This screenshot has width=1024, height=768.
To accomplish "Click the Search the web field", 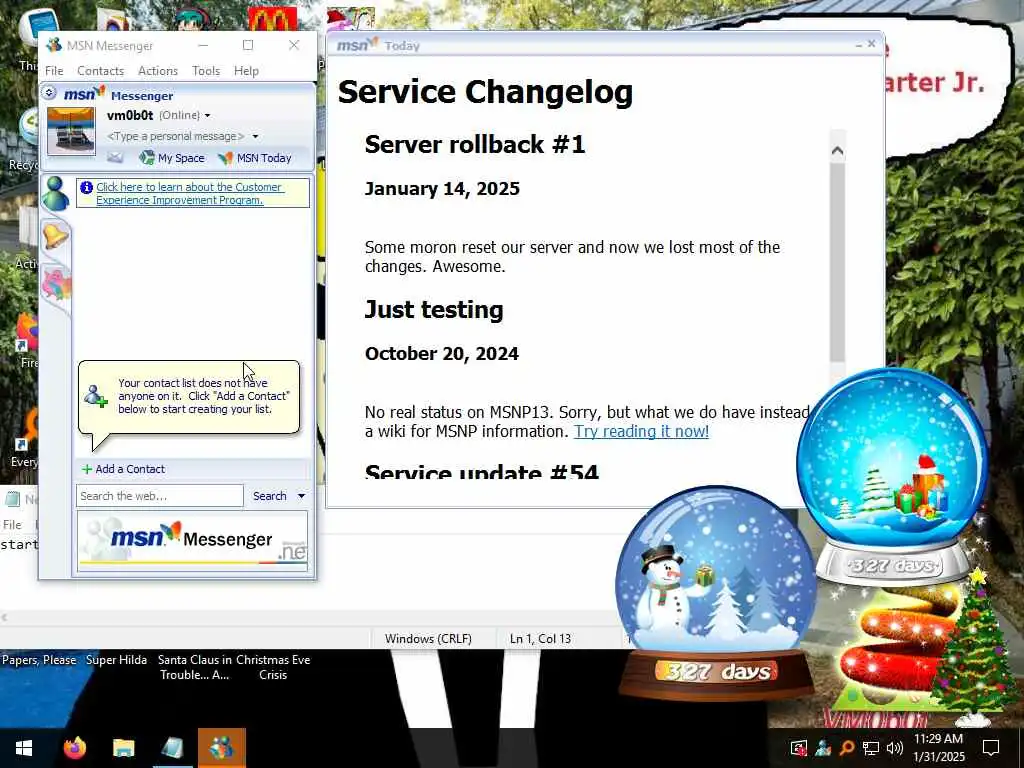I will [159, 496].
